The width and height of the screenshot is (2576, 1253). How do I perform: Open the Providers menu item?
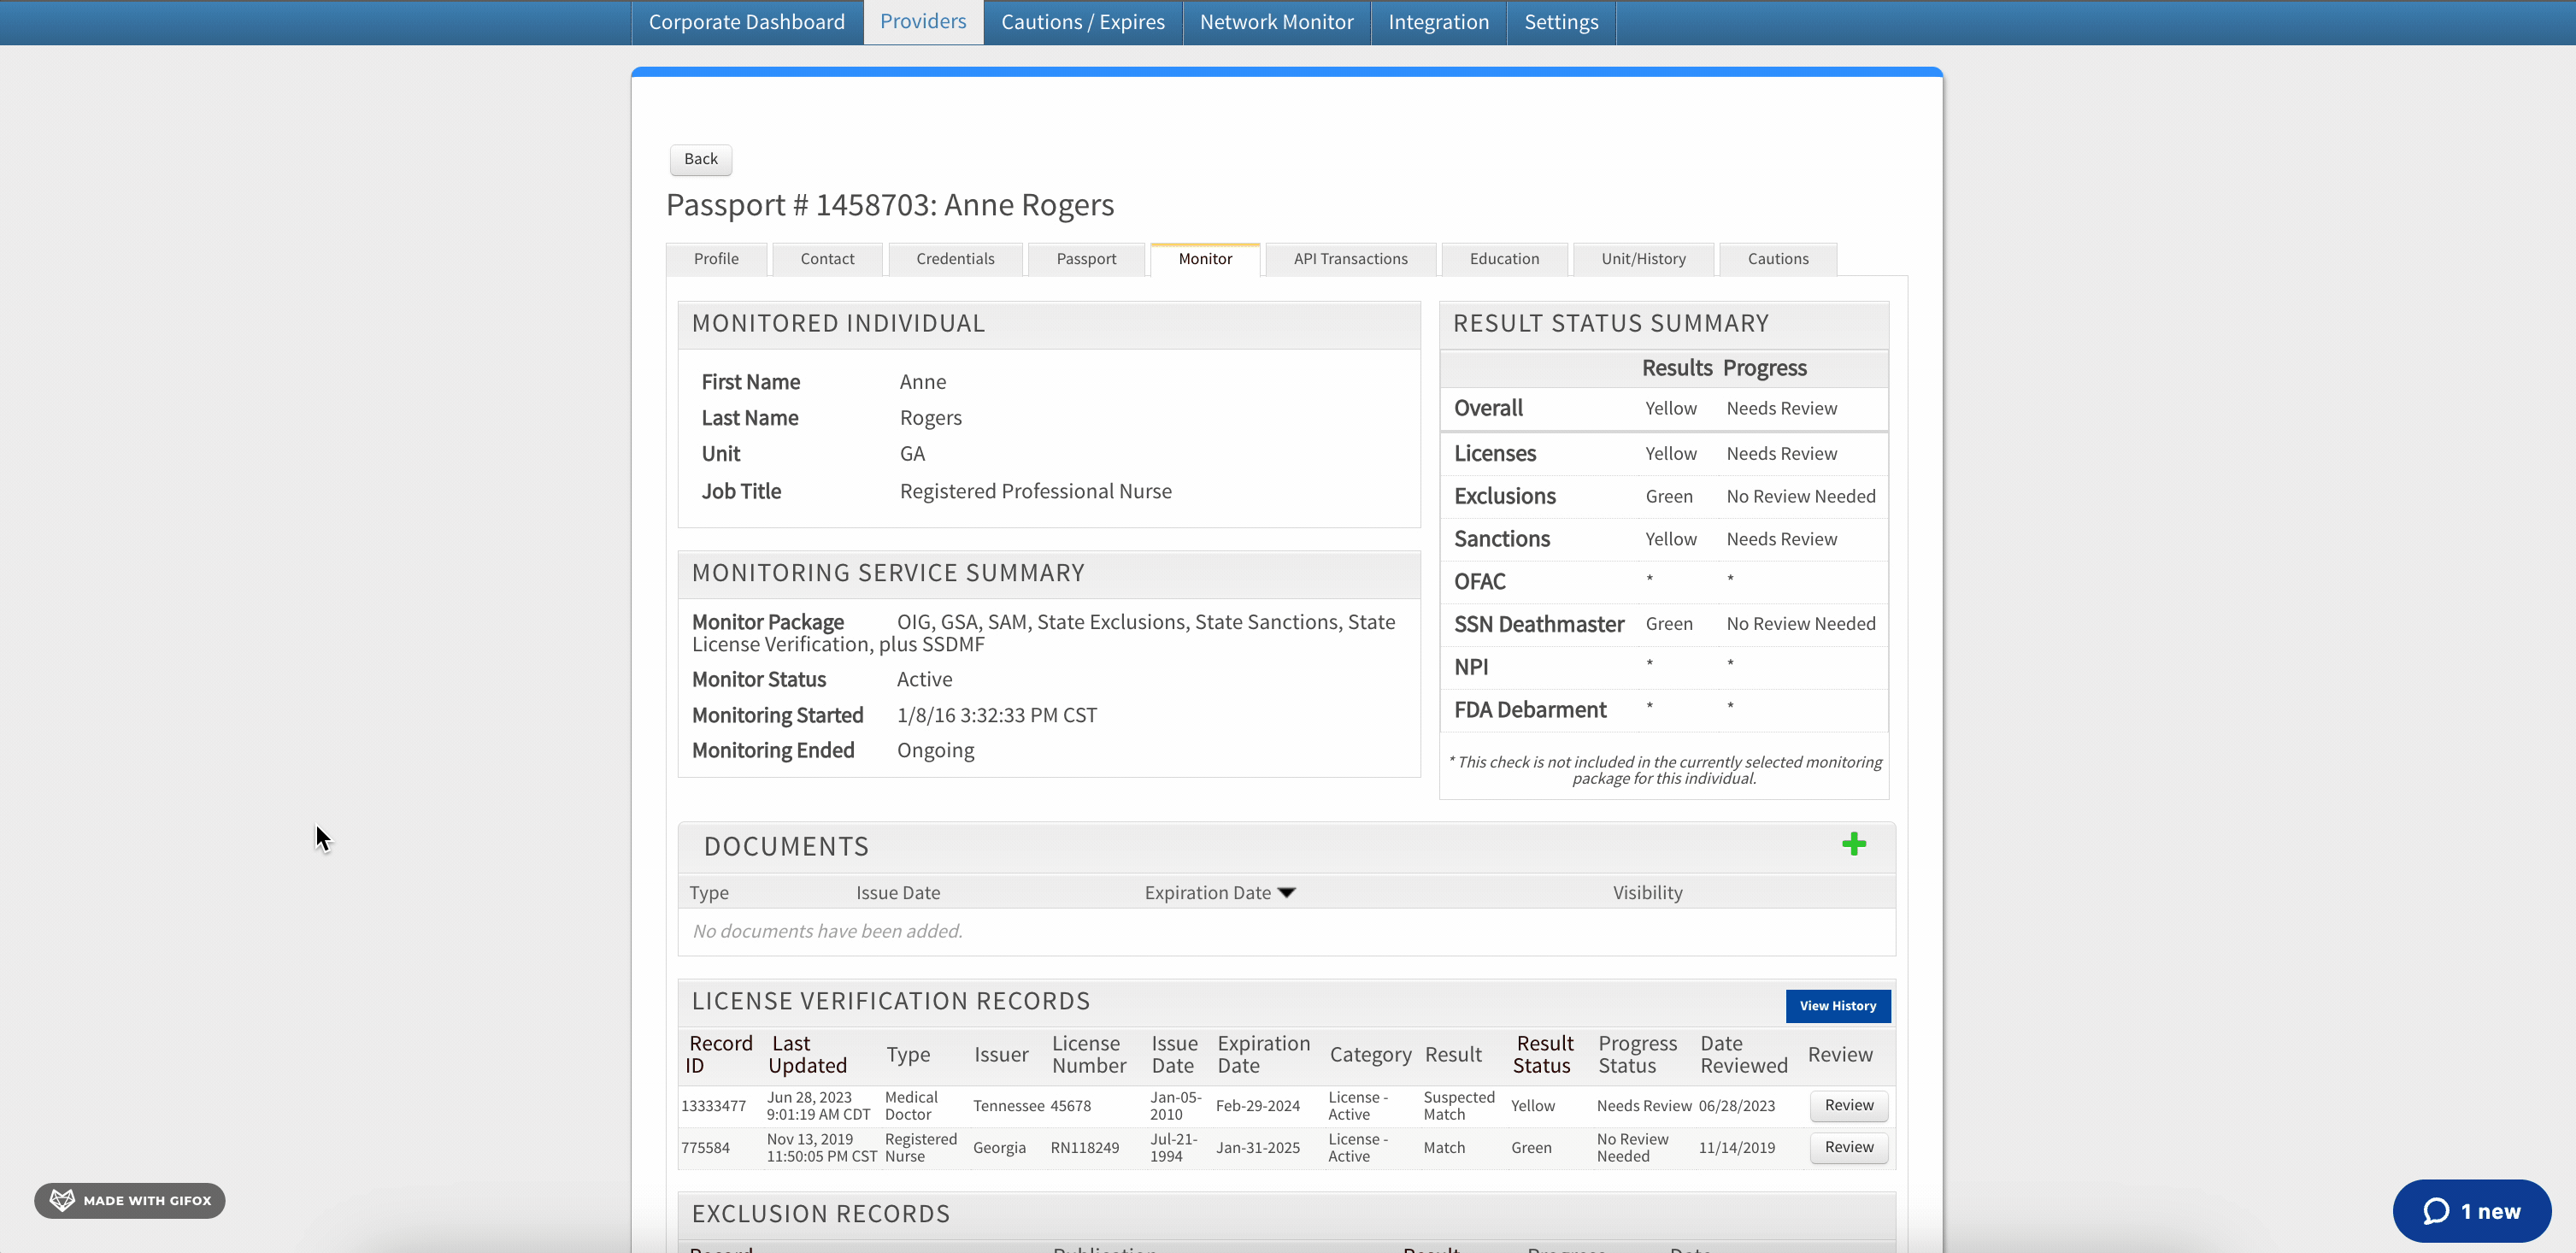point(923,22)
